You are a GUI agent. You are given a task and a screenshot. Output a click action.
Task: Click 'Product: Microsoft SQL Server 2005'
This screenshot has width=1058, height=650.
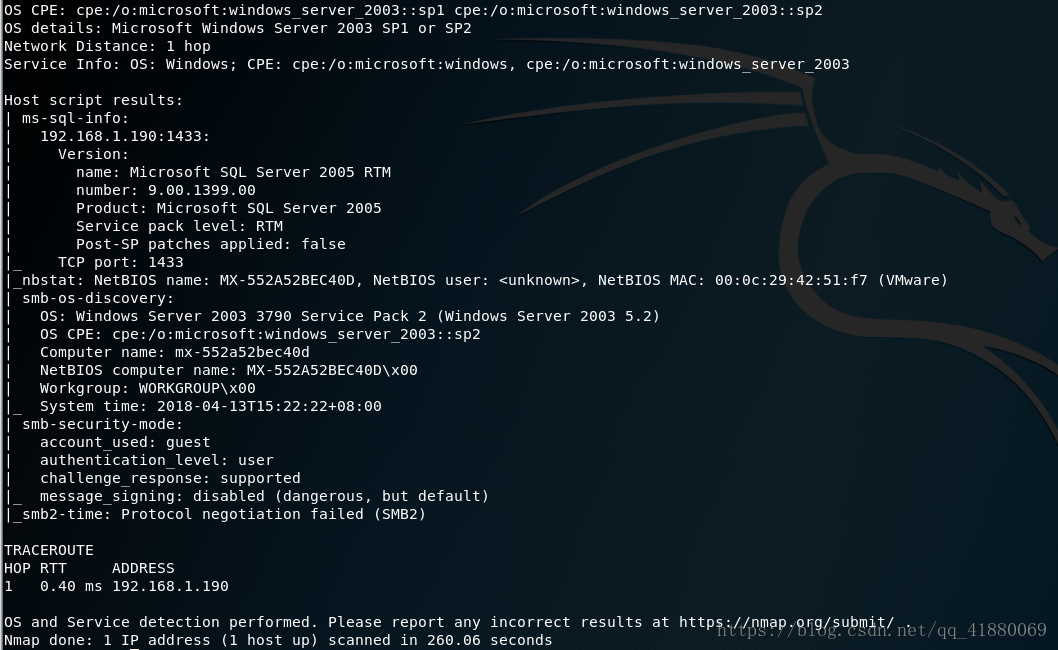(x=229, y=208)
